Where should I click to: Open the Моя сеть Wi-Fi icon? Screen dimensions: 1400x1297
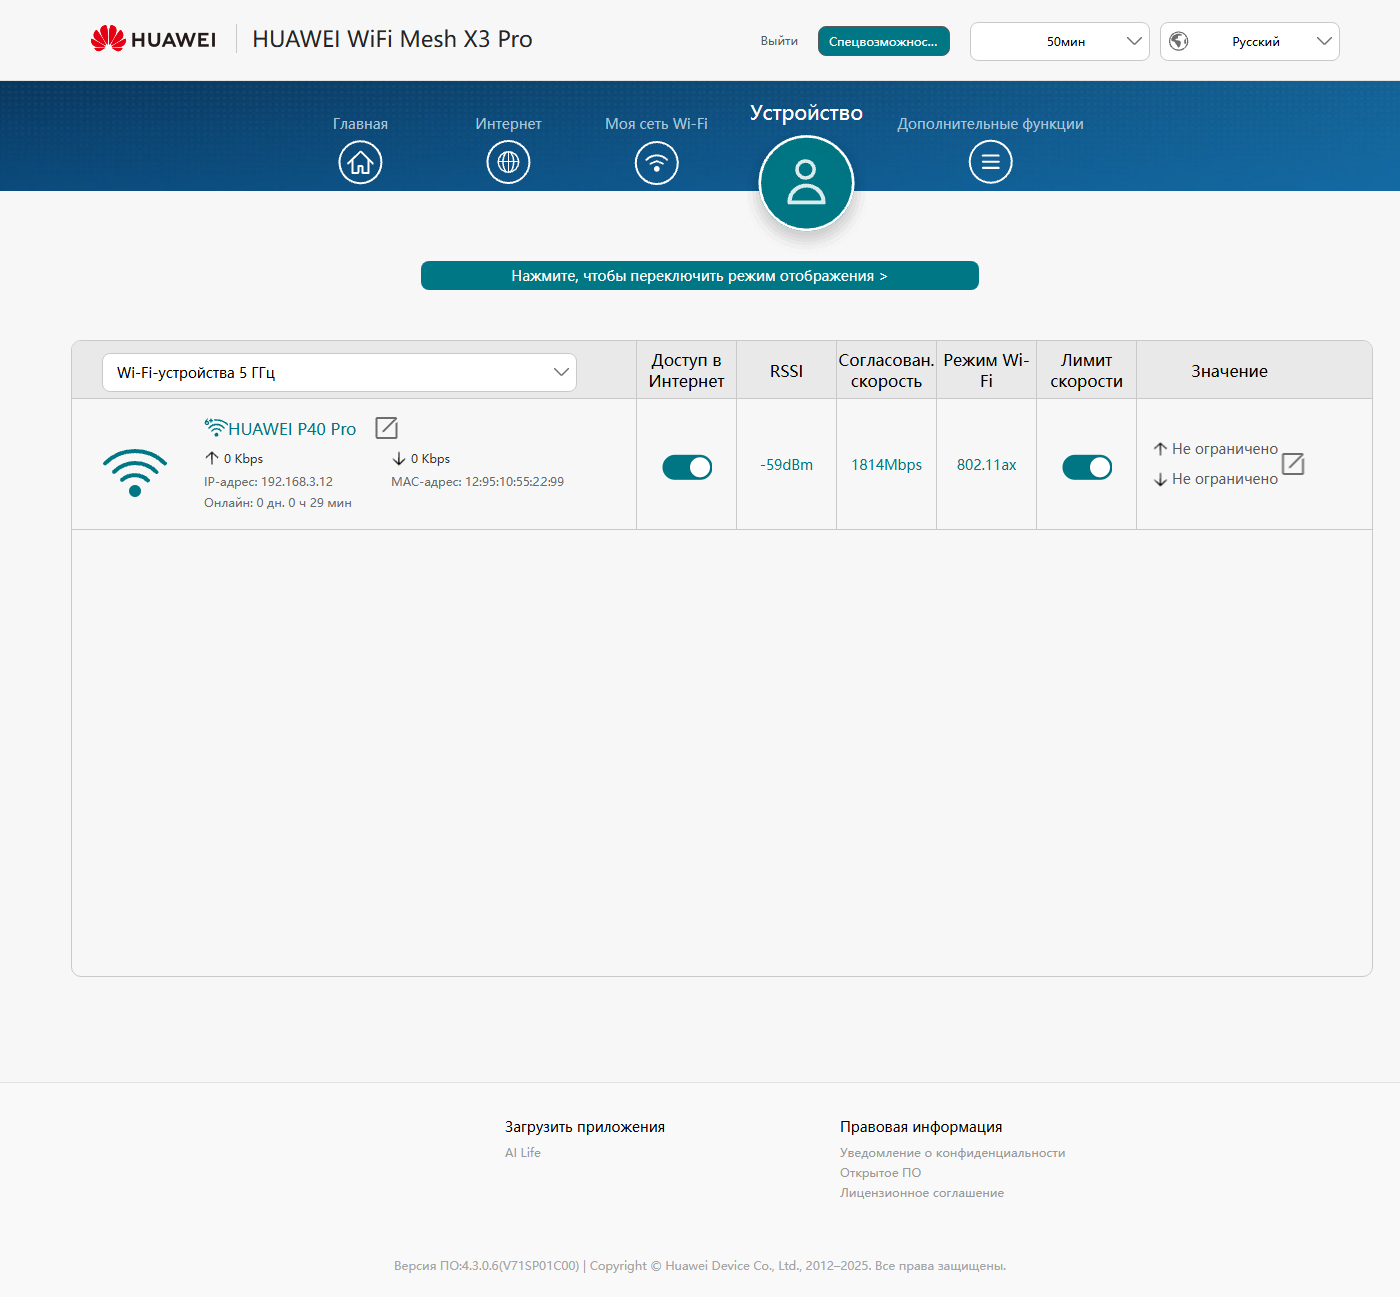pos(656,162)
